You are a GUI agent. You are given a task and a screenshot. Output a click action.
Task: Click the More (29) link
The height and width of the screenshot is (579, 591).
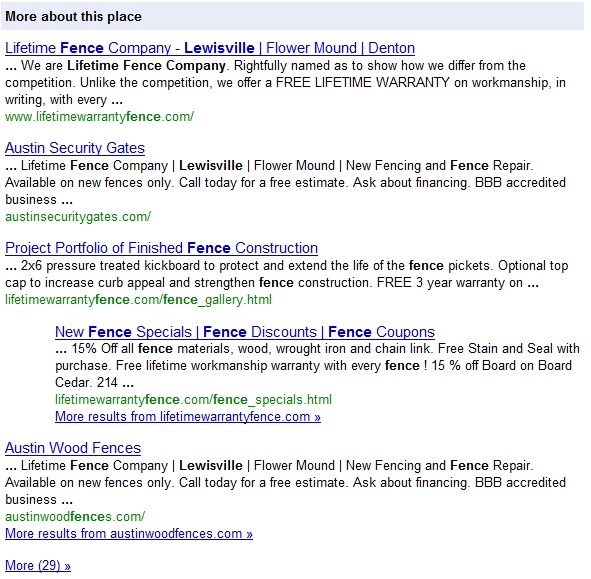click(38, 565)
